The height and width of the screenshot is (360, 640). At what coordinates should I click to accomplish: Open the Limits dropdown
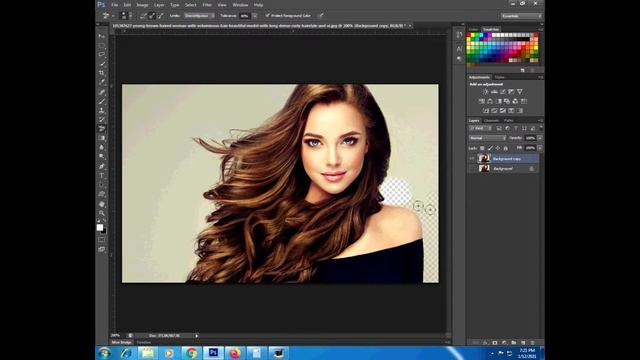point(199,16)
